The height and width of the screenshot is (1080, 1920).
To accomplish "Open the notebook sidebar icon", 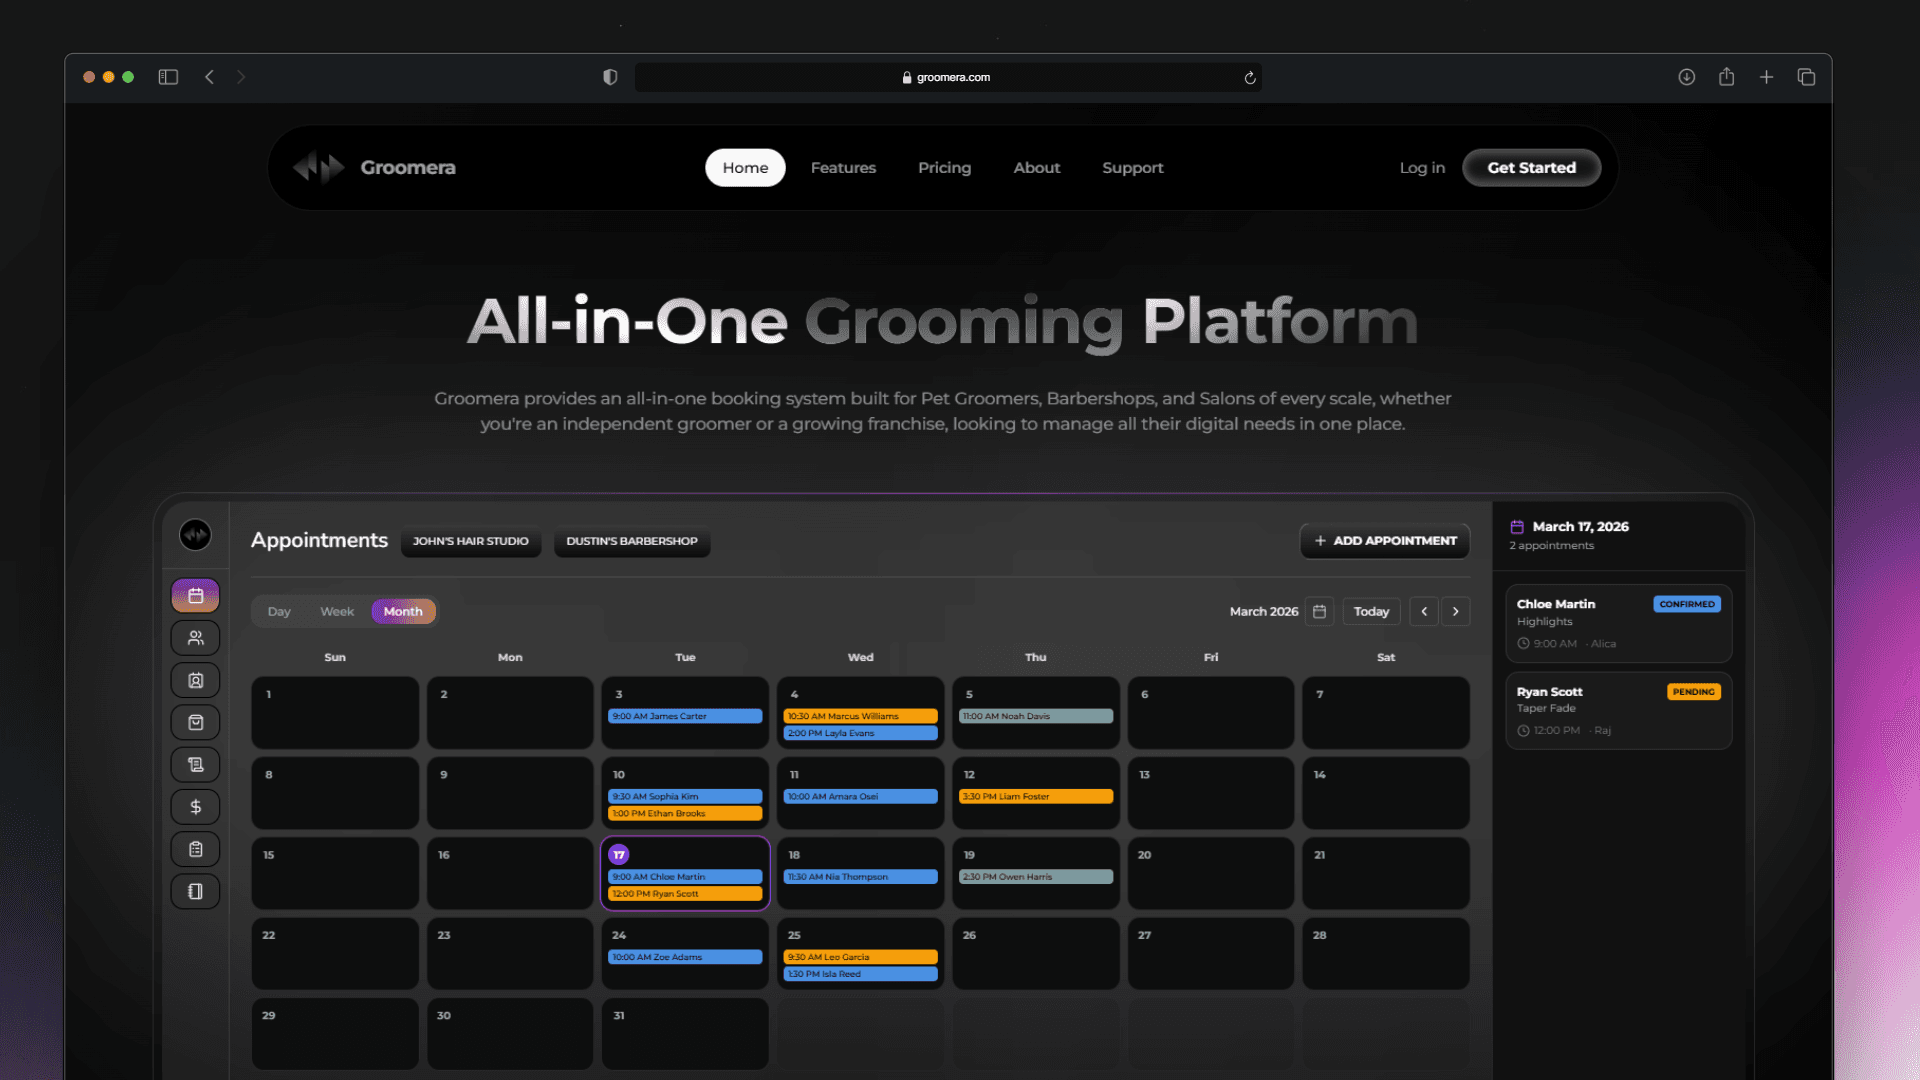I will tap(196, 891).
